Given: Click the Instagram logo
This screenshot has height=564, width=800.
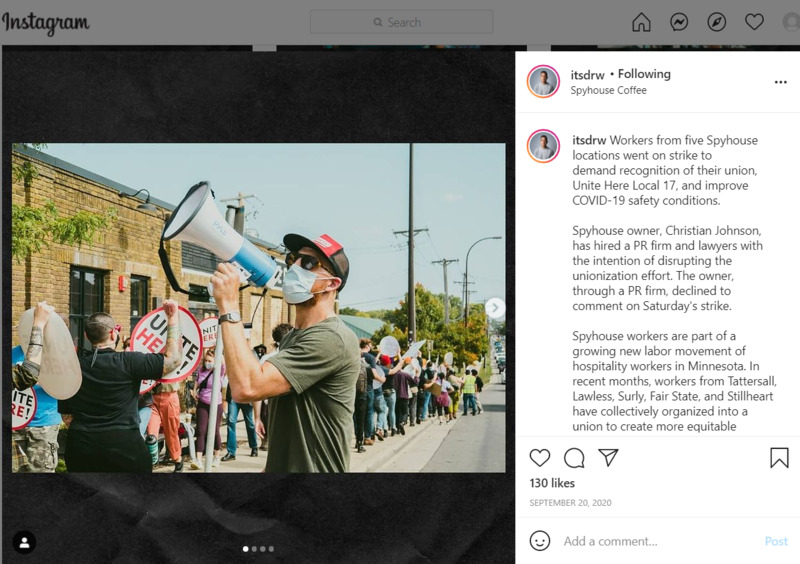Looking at the screenshot, I should [x=45, y=23].
